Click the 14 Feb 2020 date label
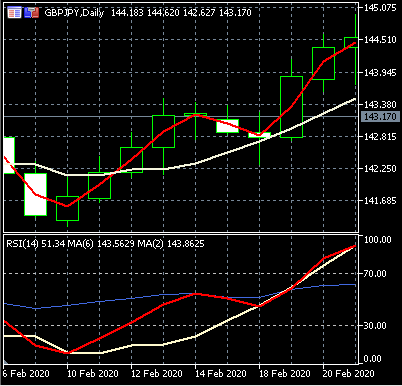402x386 pixels. [x=221, y=374]
